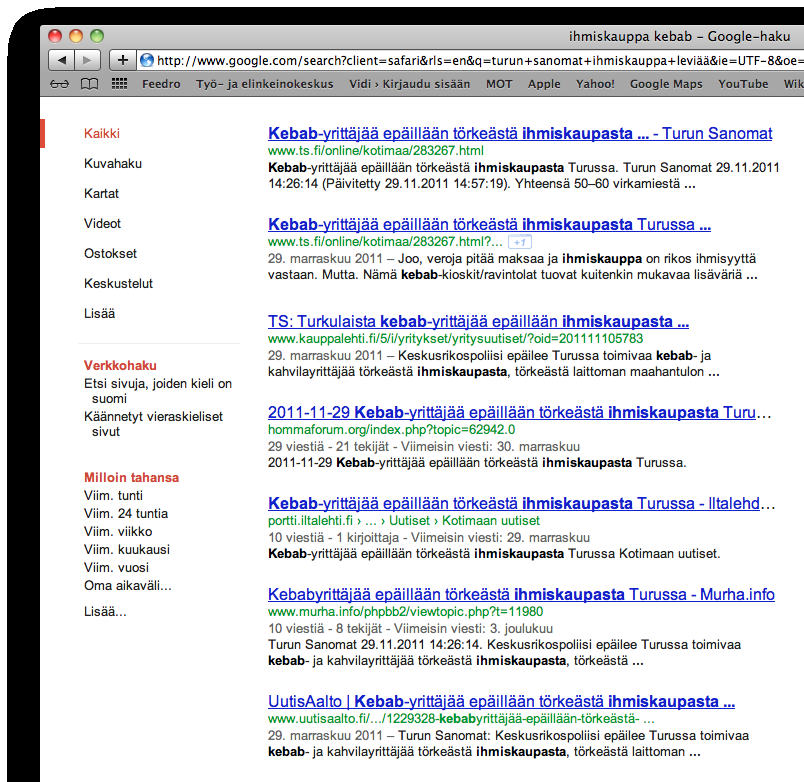Click hommaforum.org/index.php?topic=62942.0 URL
The width and height of the screenshot is (804, 782).
pyautogui.click(x=392, y=430)
